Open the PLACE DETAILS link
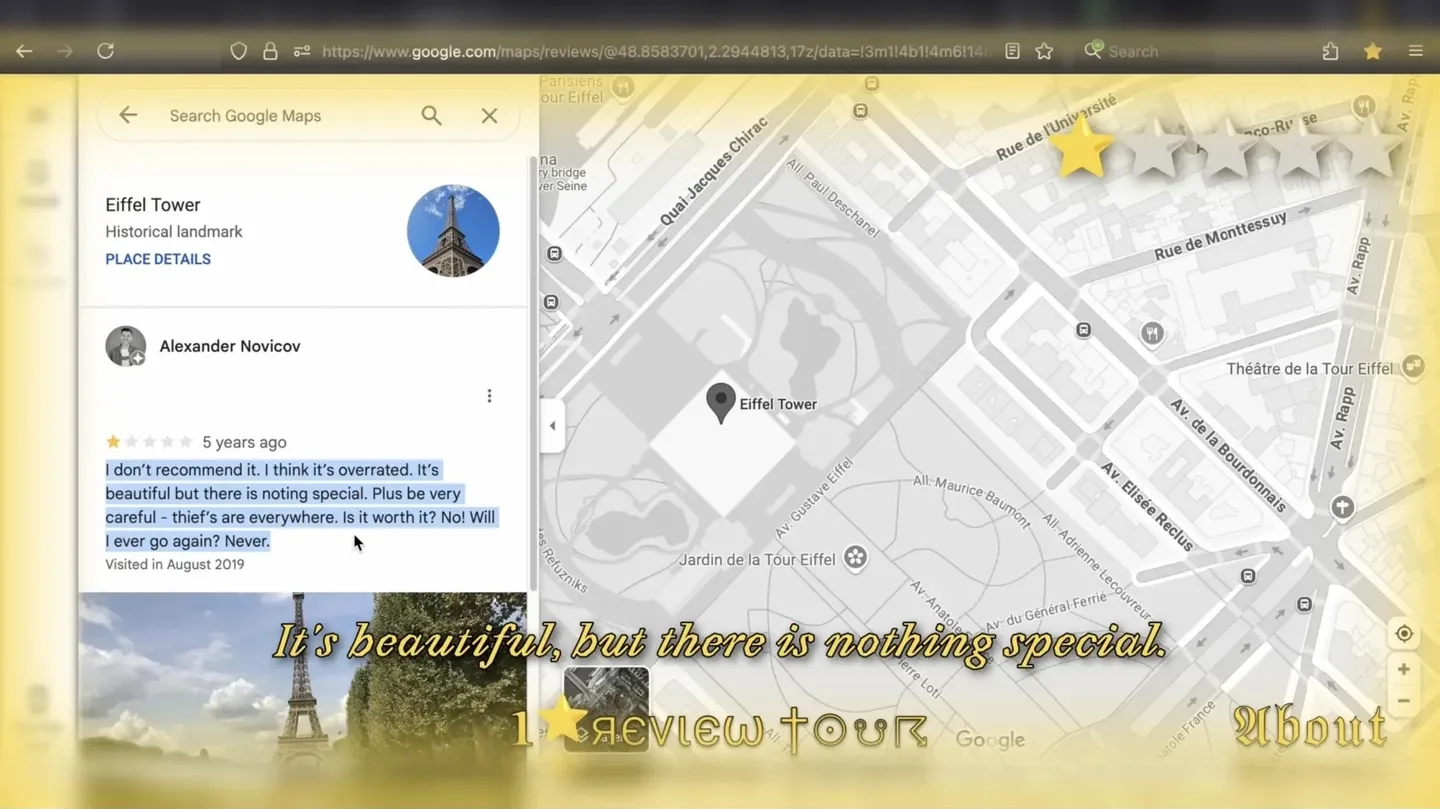 (158, 259)
